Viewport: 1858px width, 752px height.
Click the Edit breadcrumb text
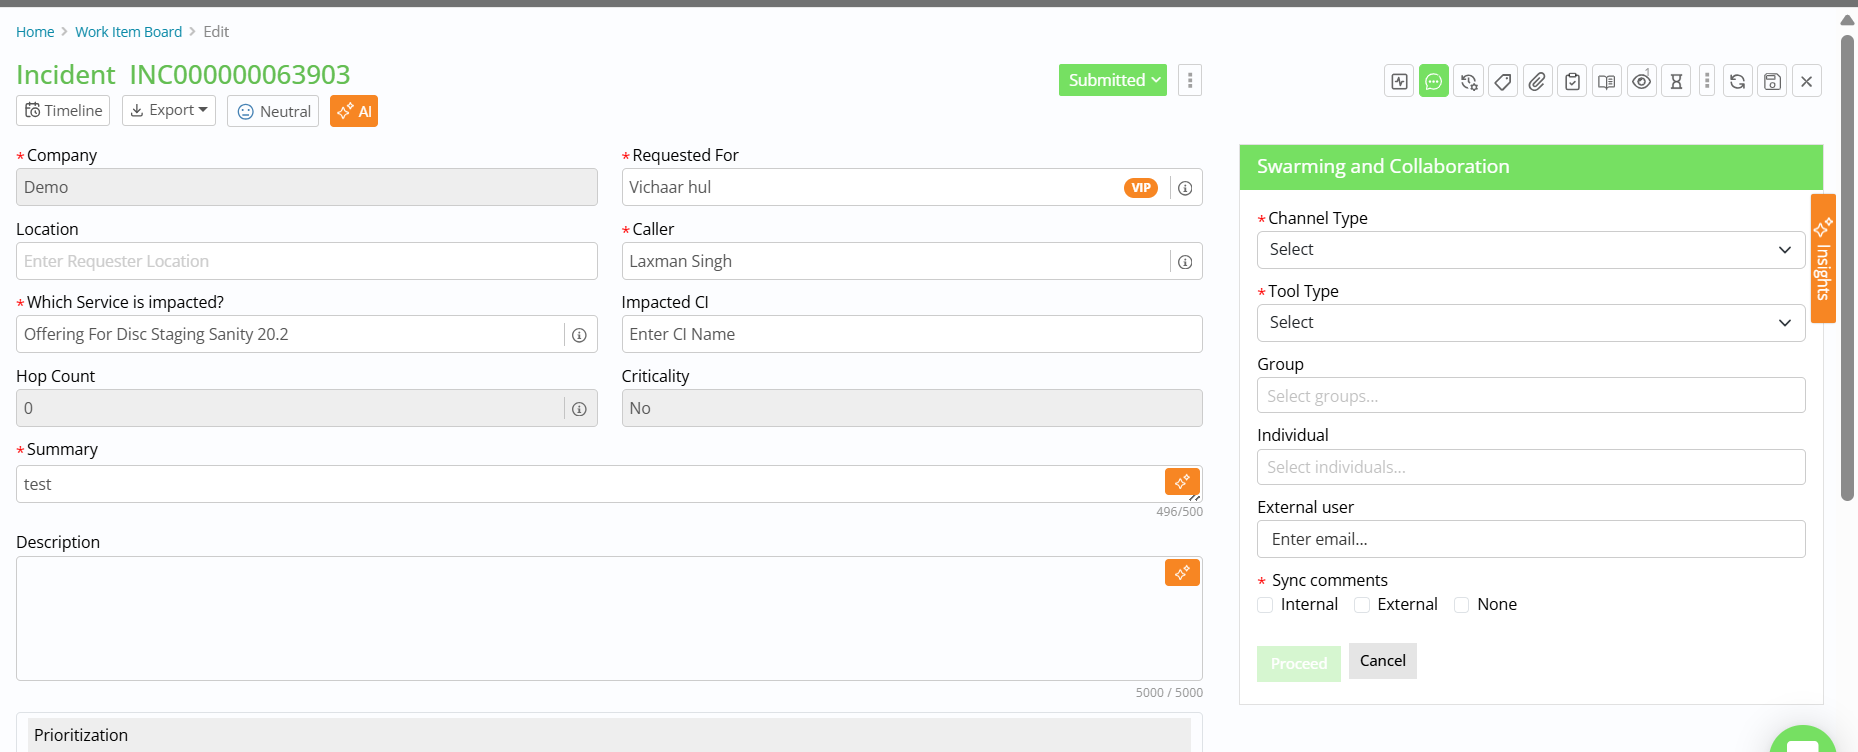pyautogui.click(x=216, y=32)
